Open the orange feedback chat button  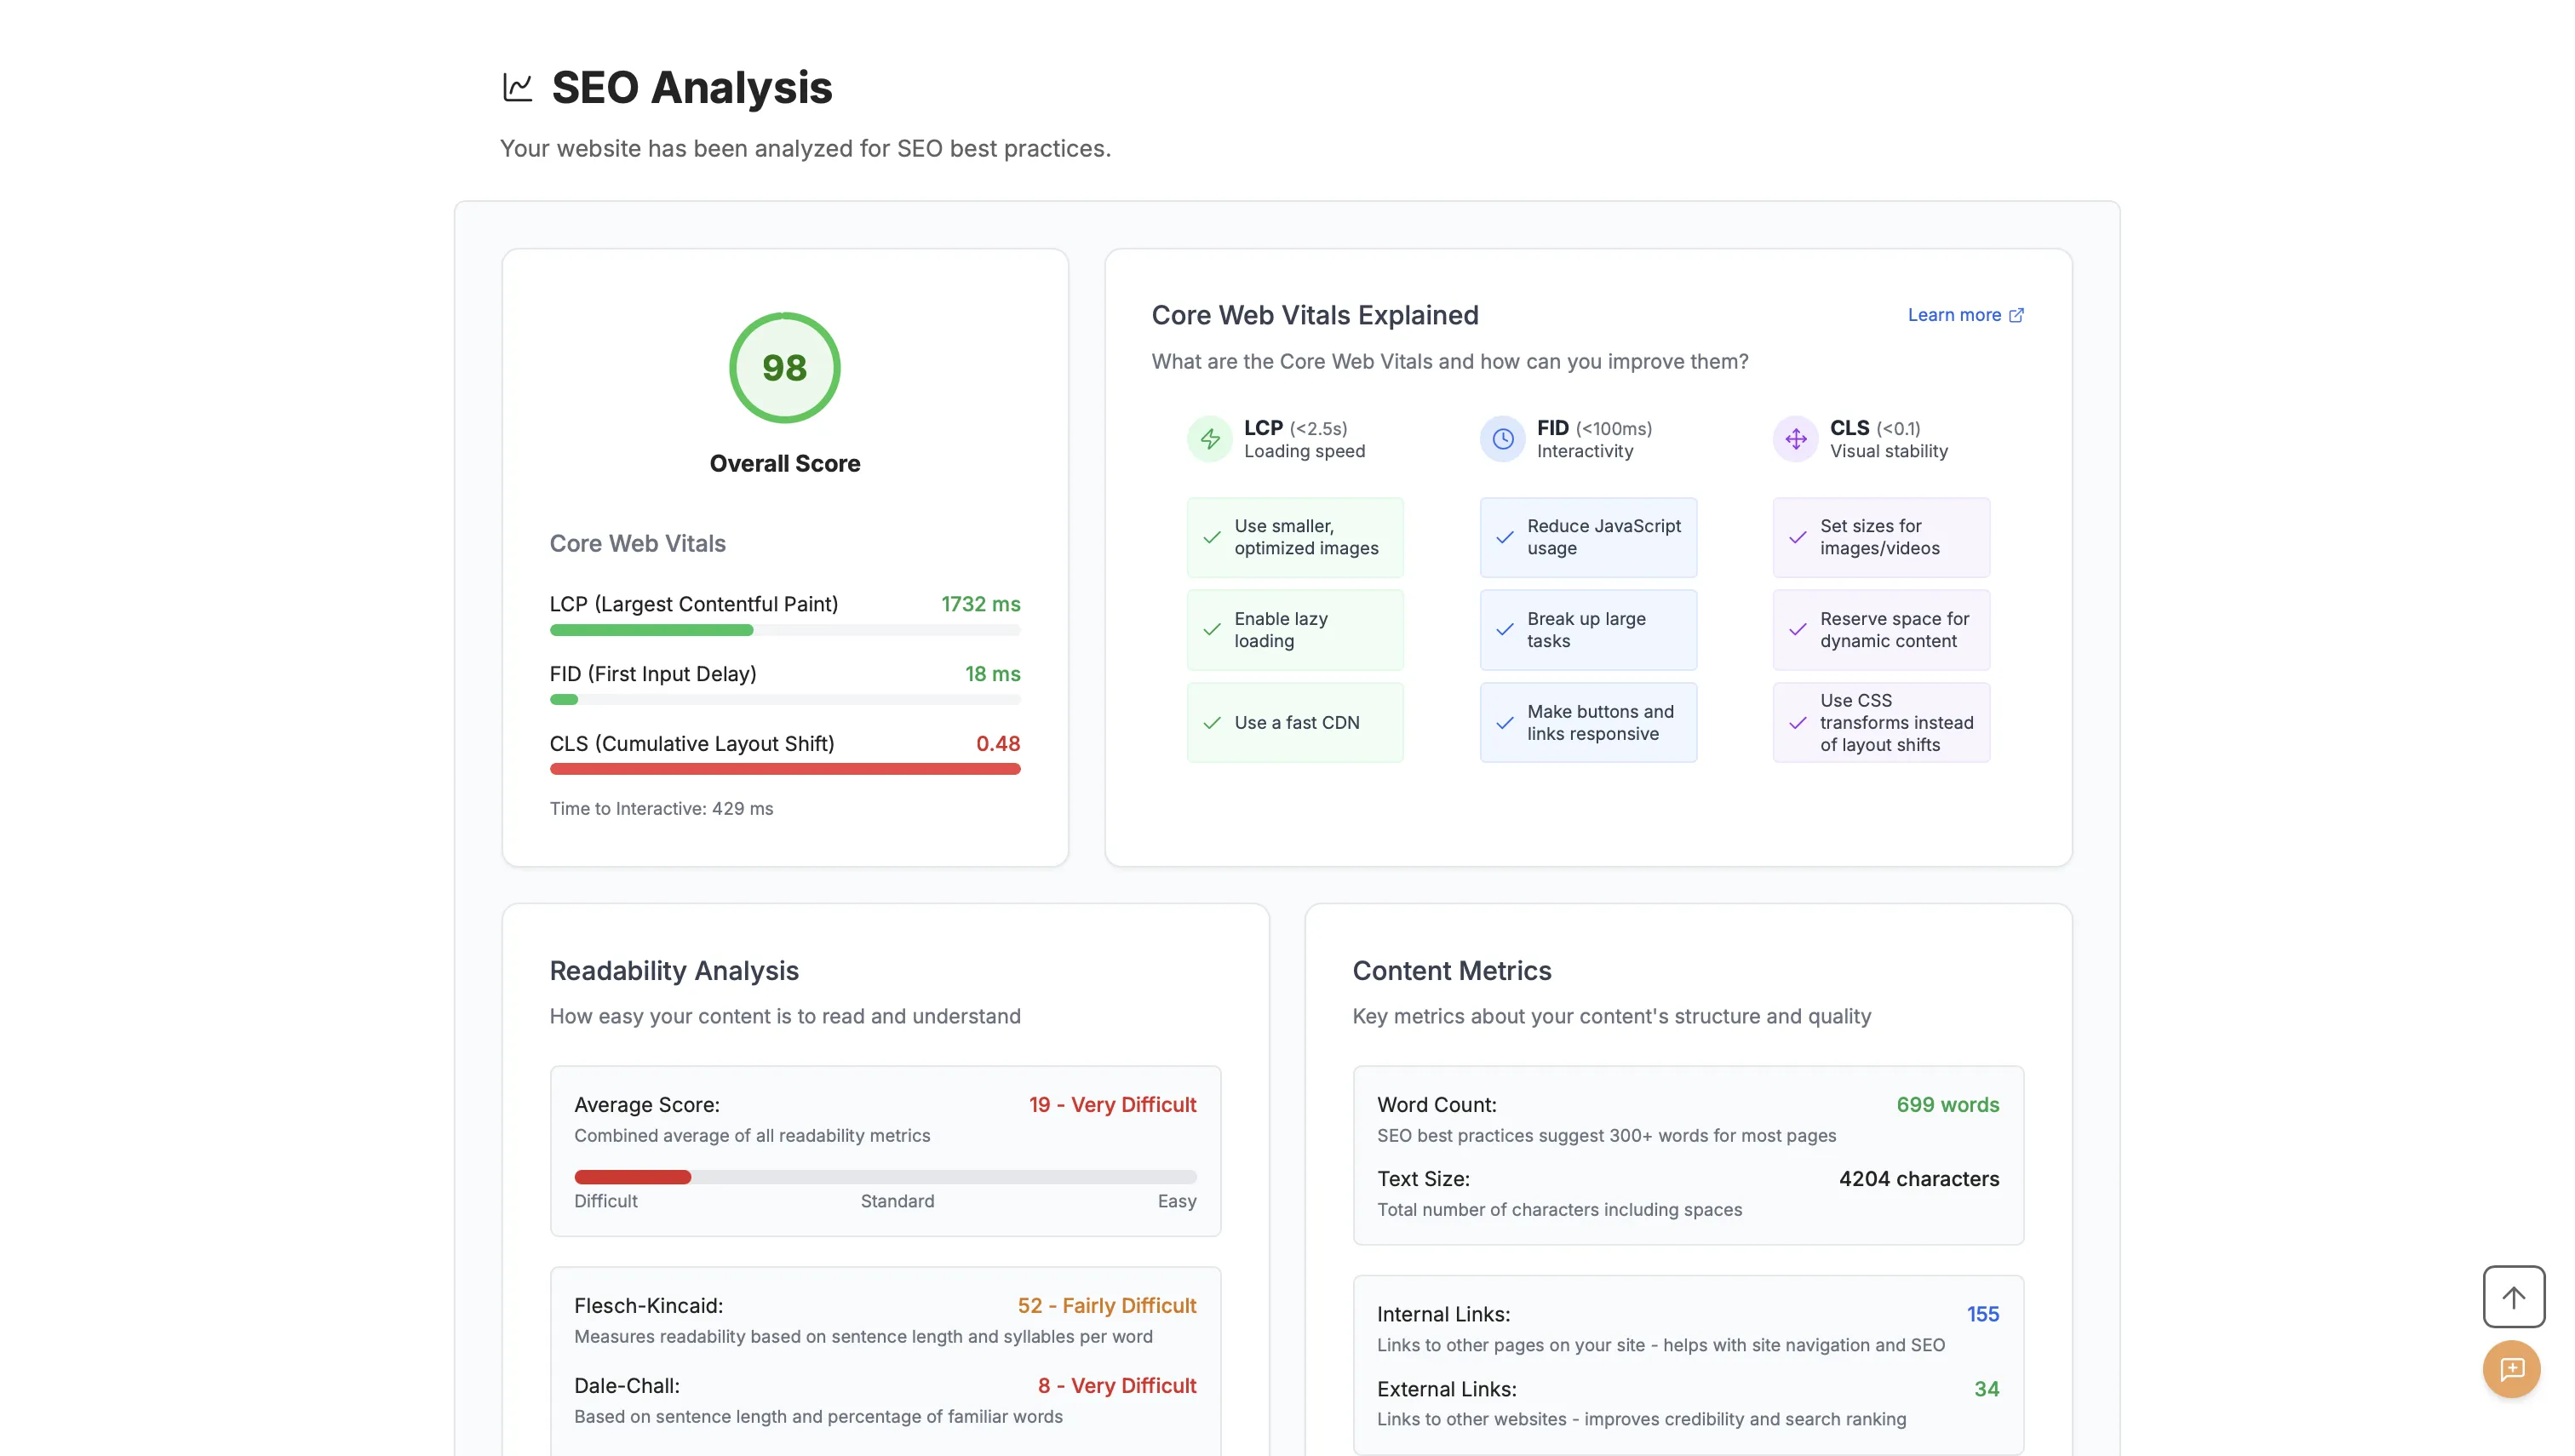[x=2511, y=1369]
